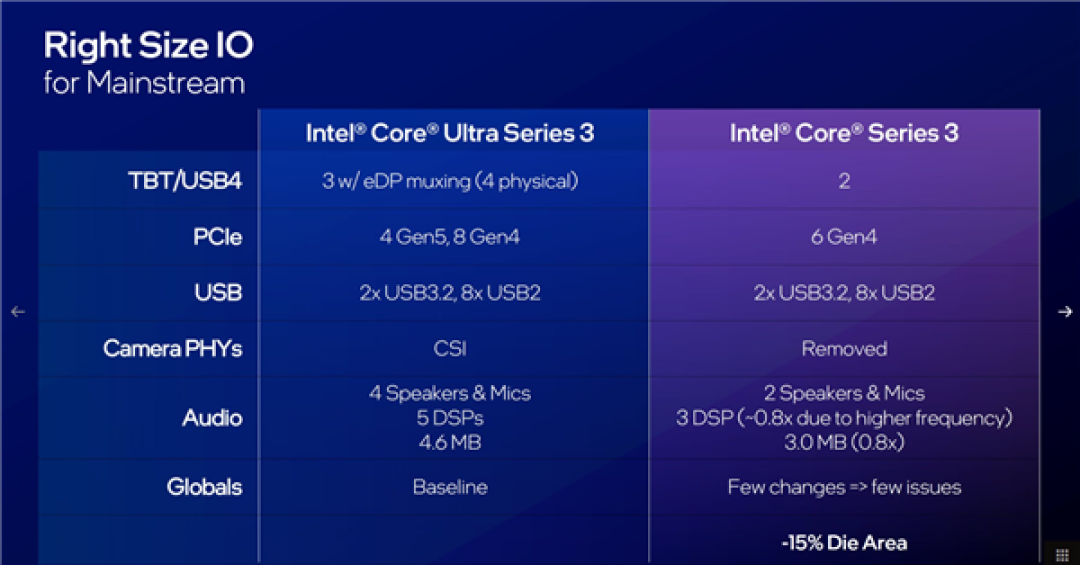Click the 'Right Size IO' slide title
The height and width of the screenshot is (565, 1080).
pyautogui.click(x=149, y=45)
